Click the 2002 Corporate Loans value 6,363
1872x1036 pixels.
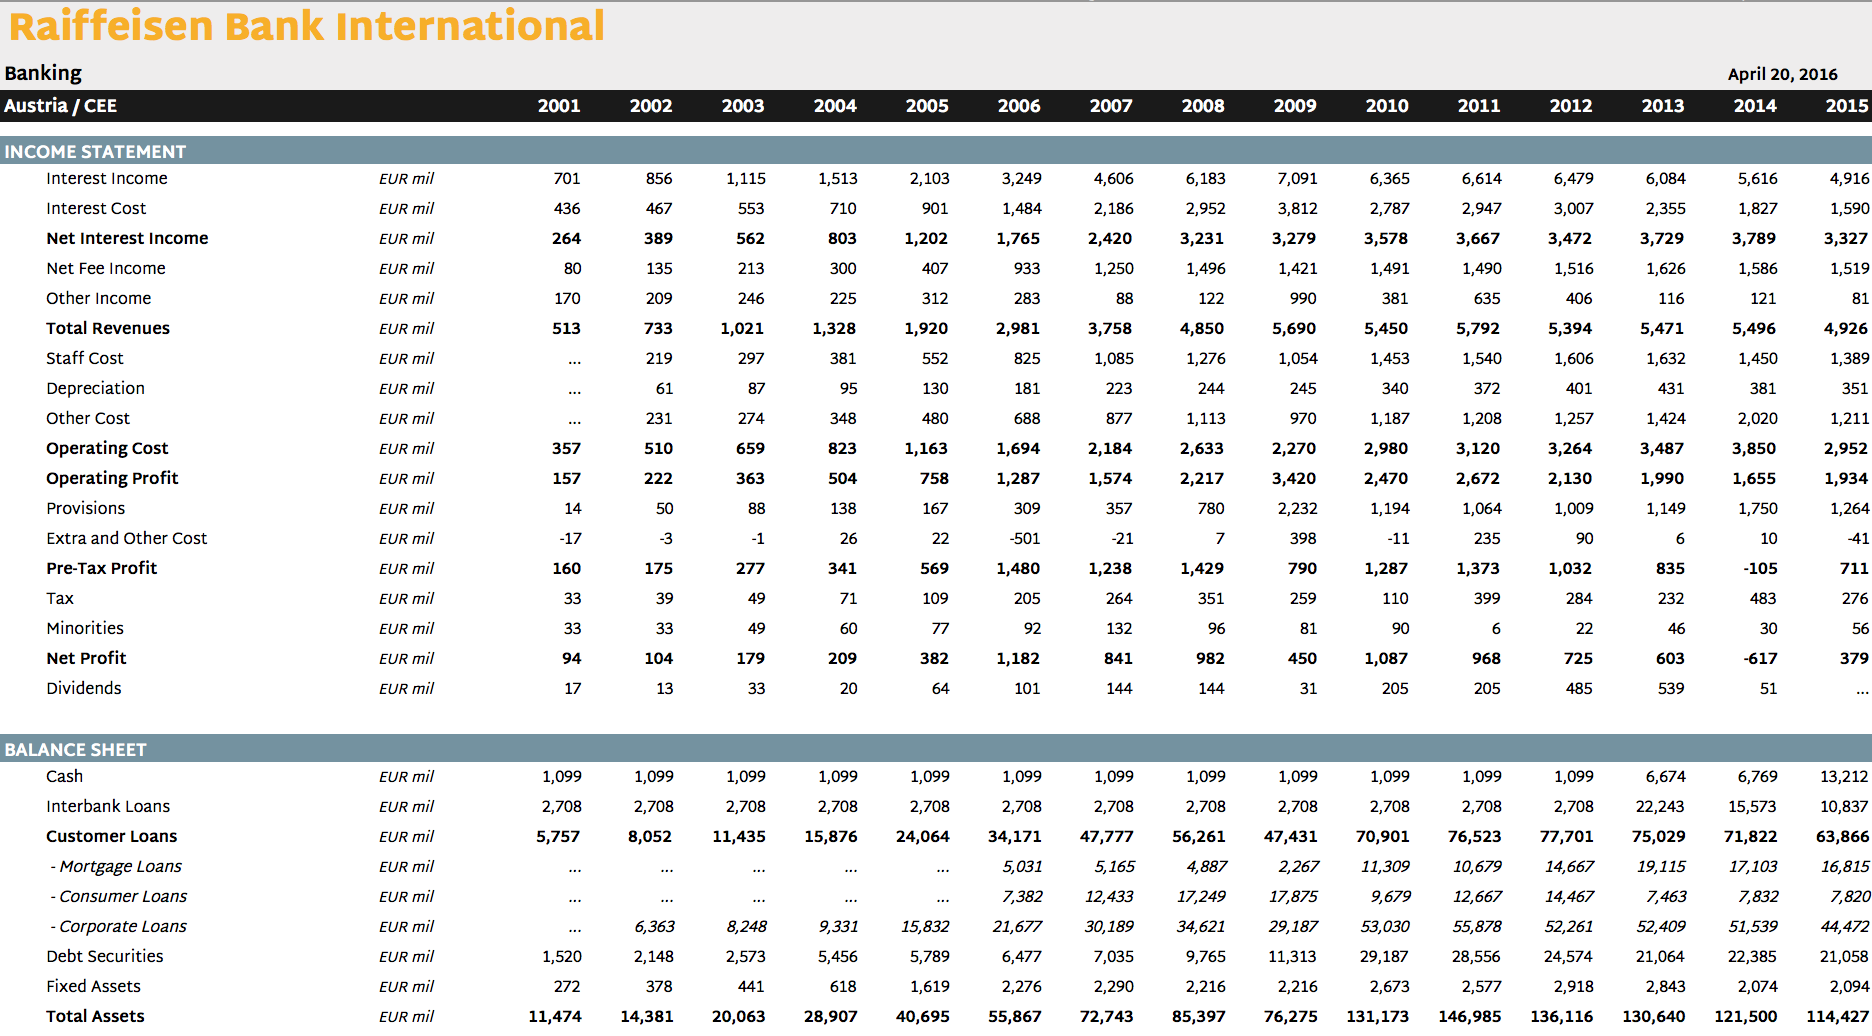click(654, 926)
